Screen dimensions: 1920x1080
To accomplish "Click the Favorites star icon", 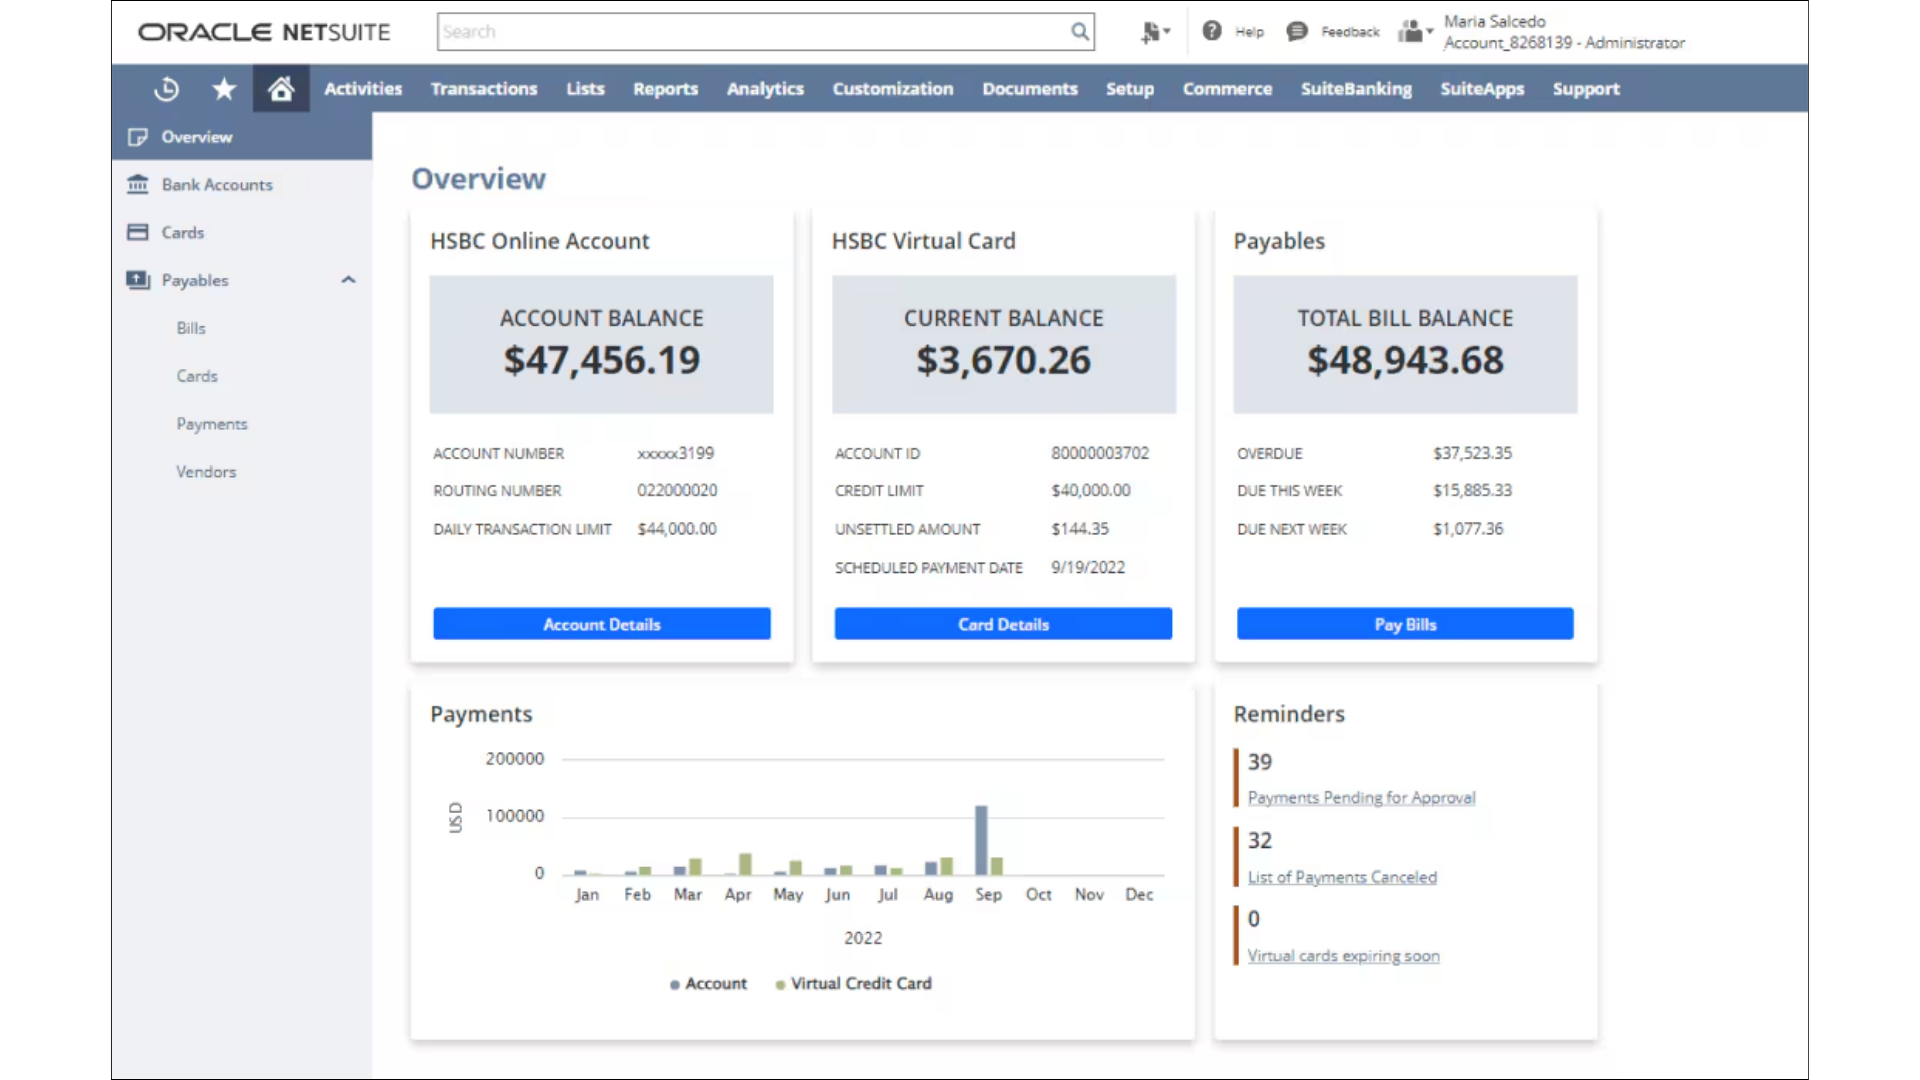I will 223,88.
